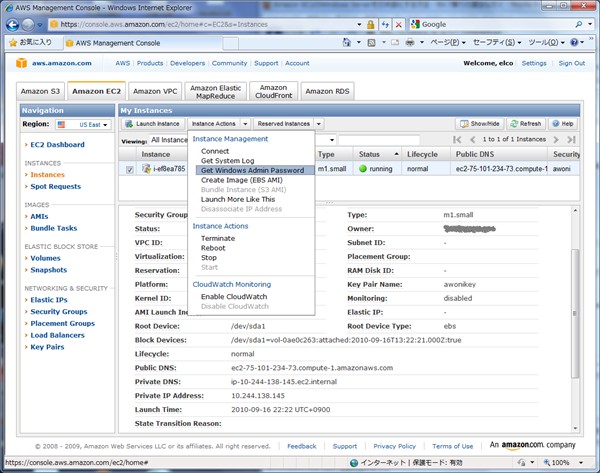Open the Region US East dropdown
Image resolution: width=600 pixels, height=473 pixels.
(x=83, y=125)
